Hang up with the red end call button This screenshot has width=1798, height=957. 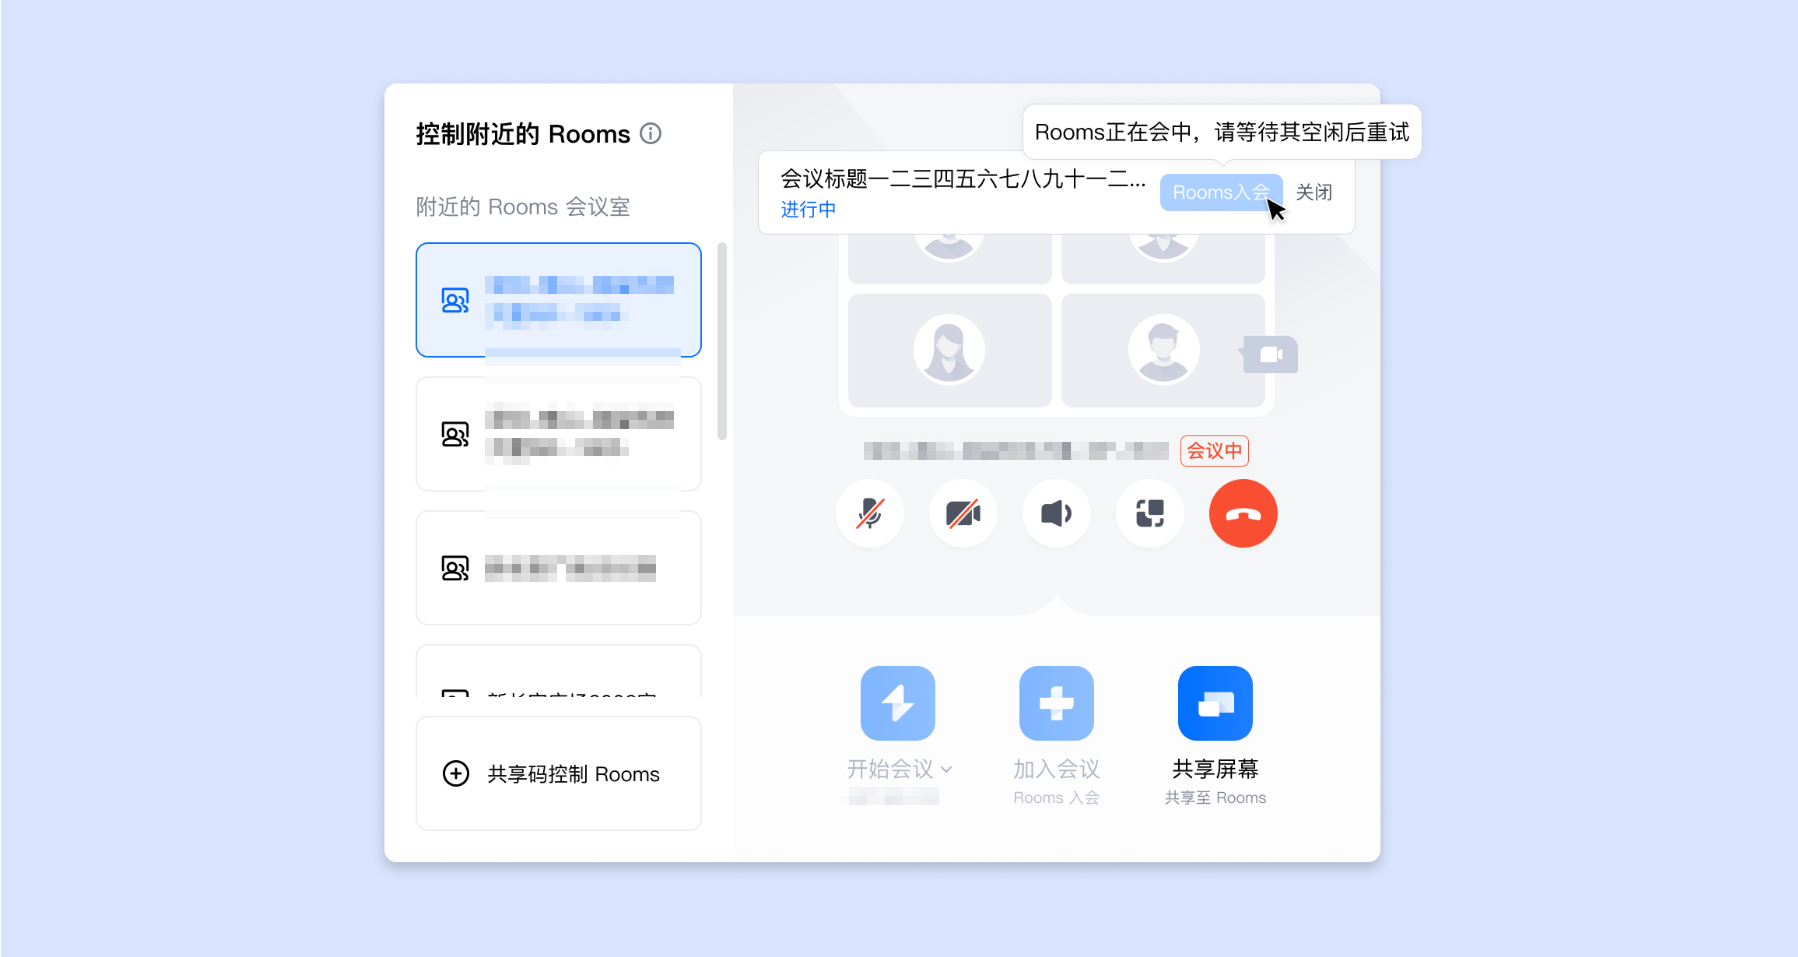point(1243,513)
